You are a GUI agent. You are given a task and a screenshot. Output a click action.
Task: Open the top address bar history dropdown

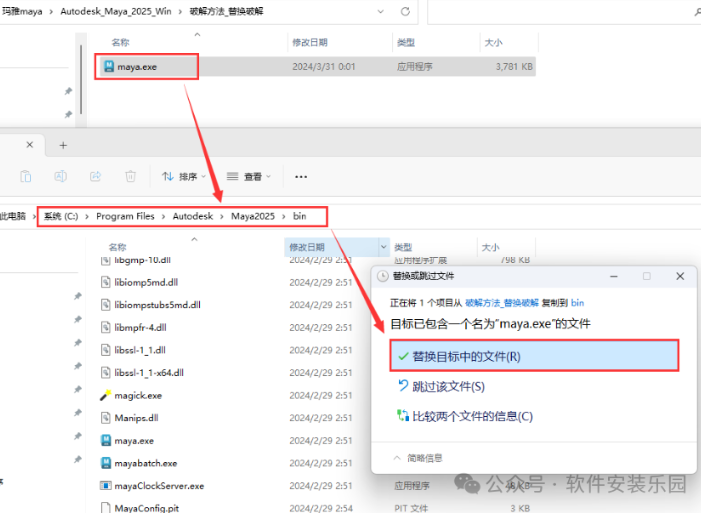coord(380,11)
